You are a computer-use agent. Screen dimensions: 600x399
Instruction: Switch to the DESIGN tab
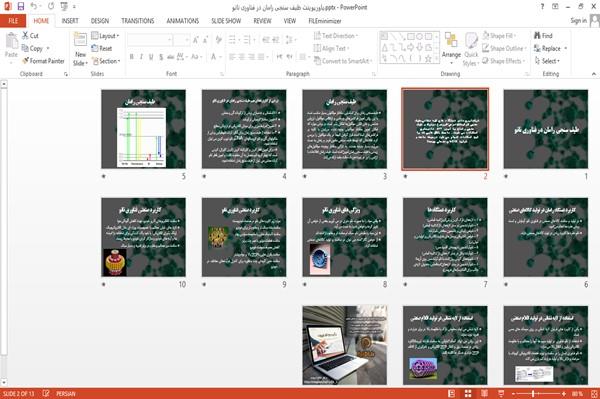pyautogui.click(x=100, y=21)
